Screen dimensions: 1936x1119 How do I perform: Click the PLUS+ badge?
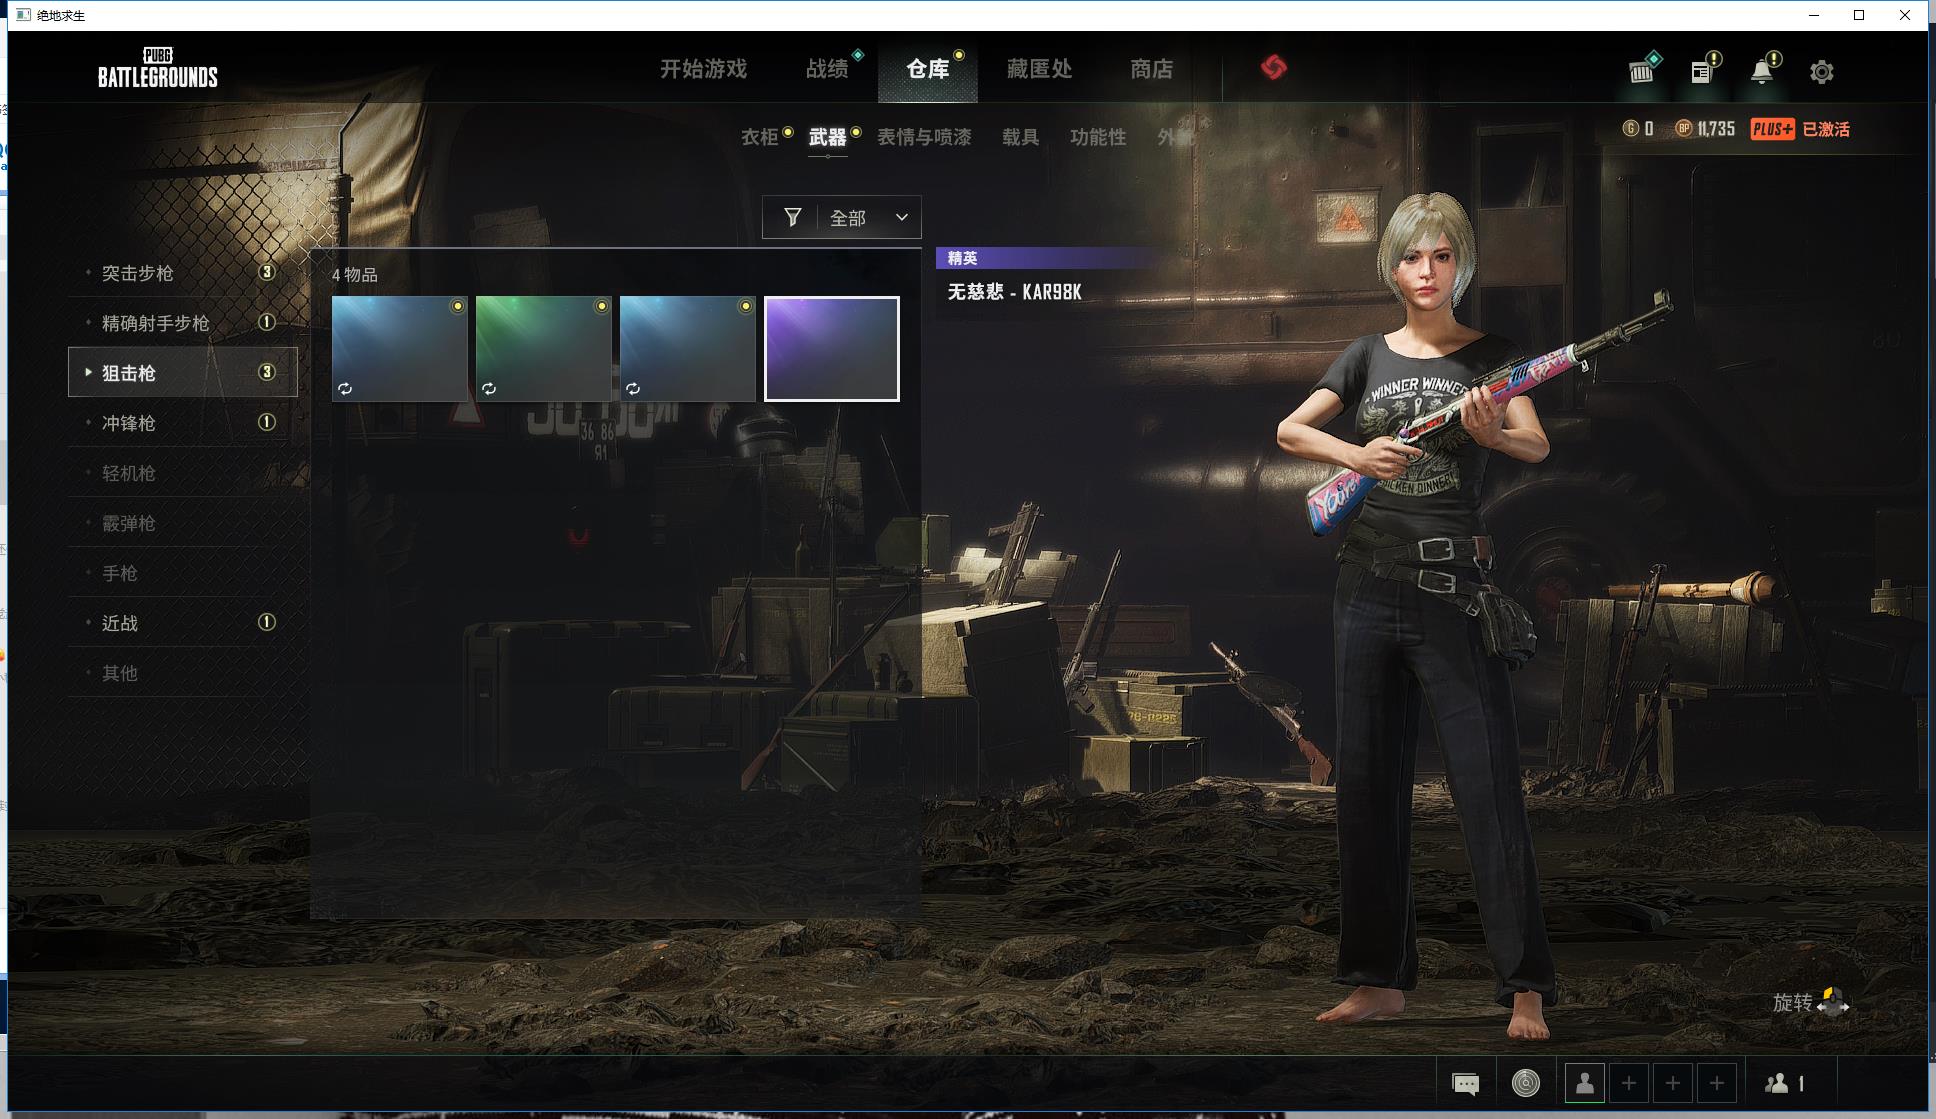(x=1772, y=129)
